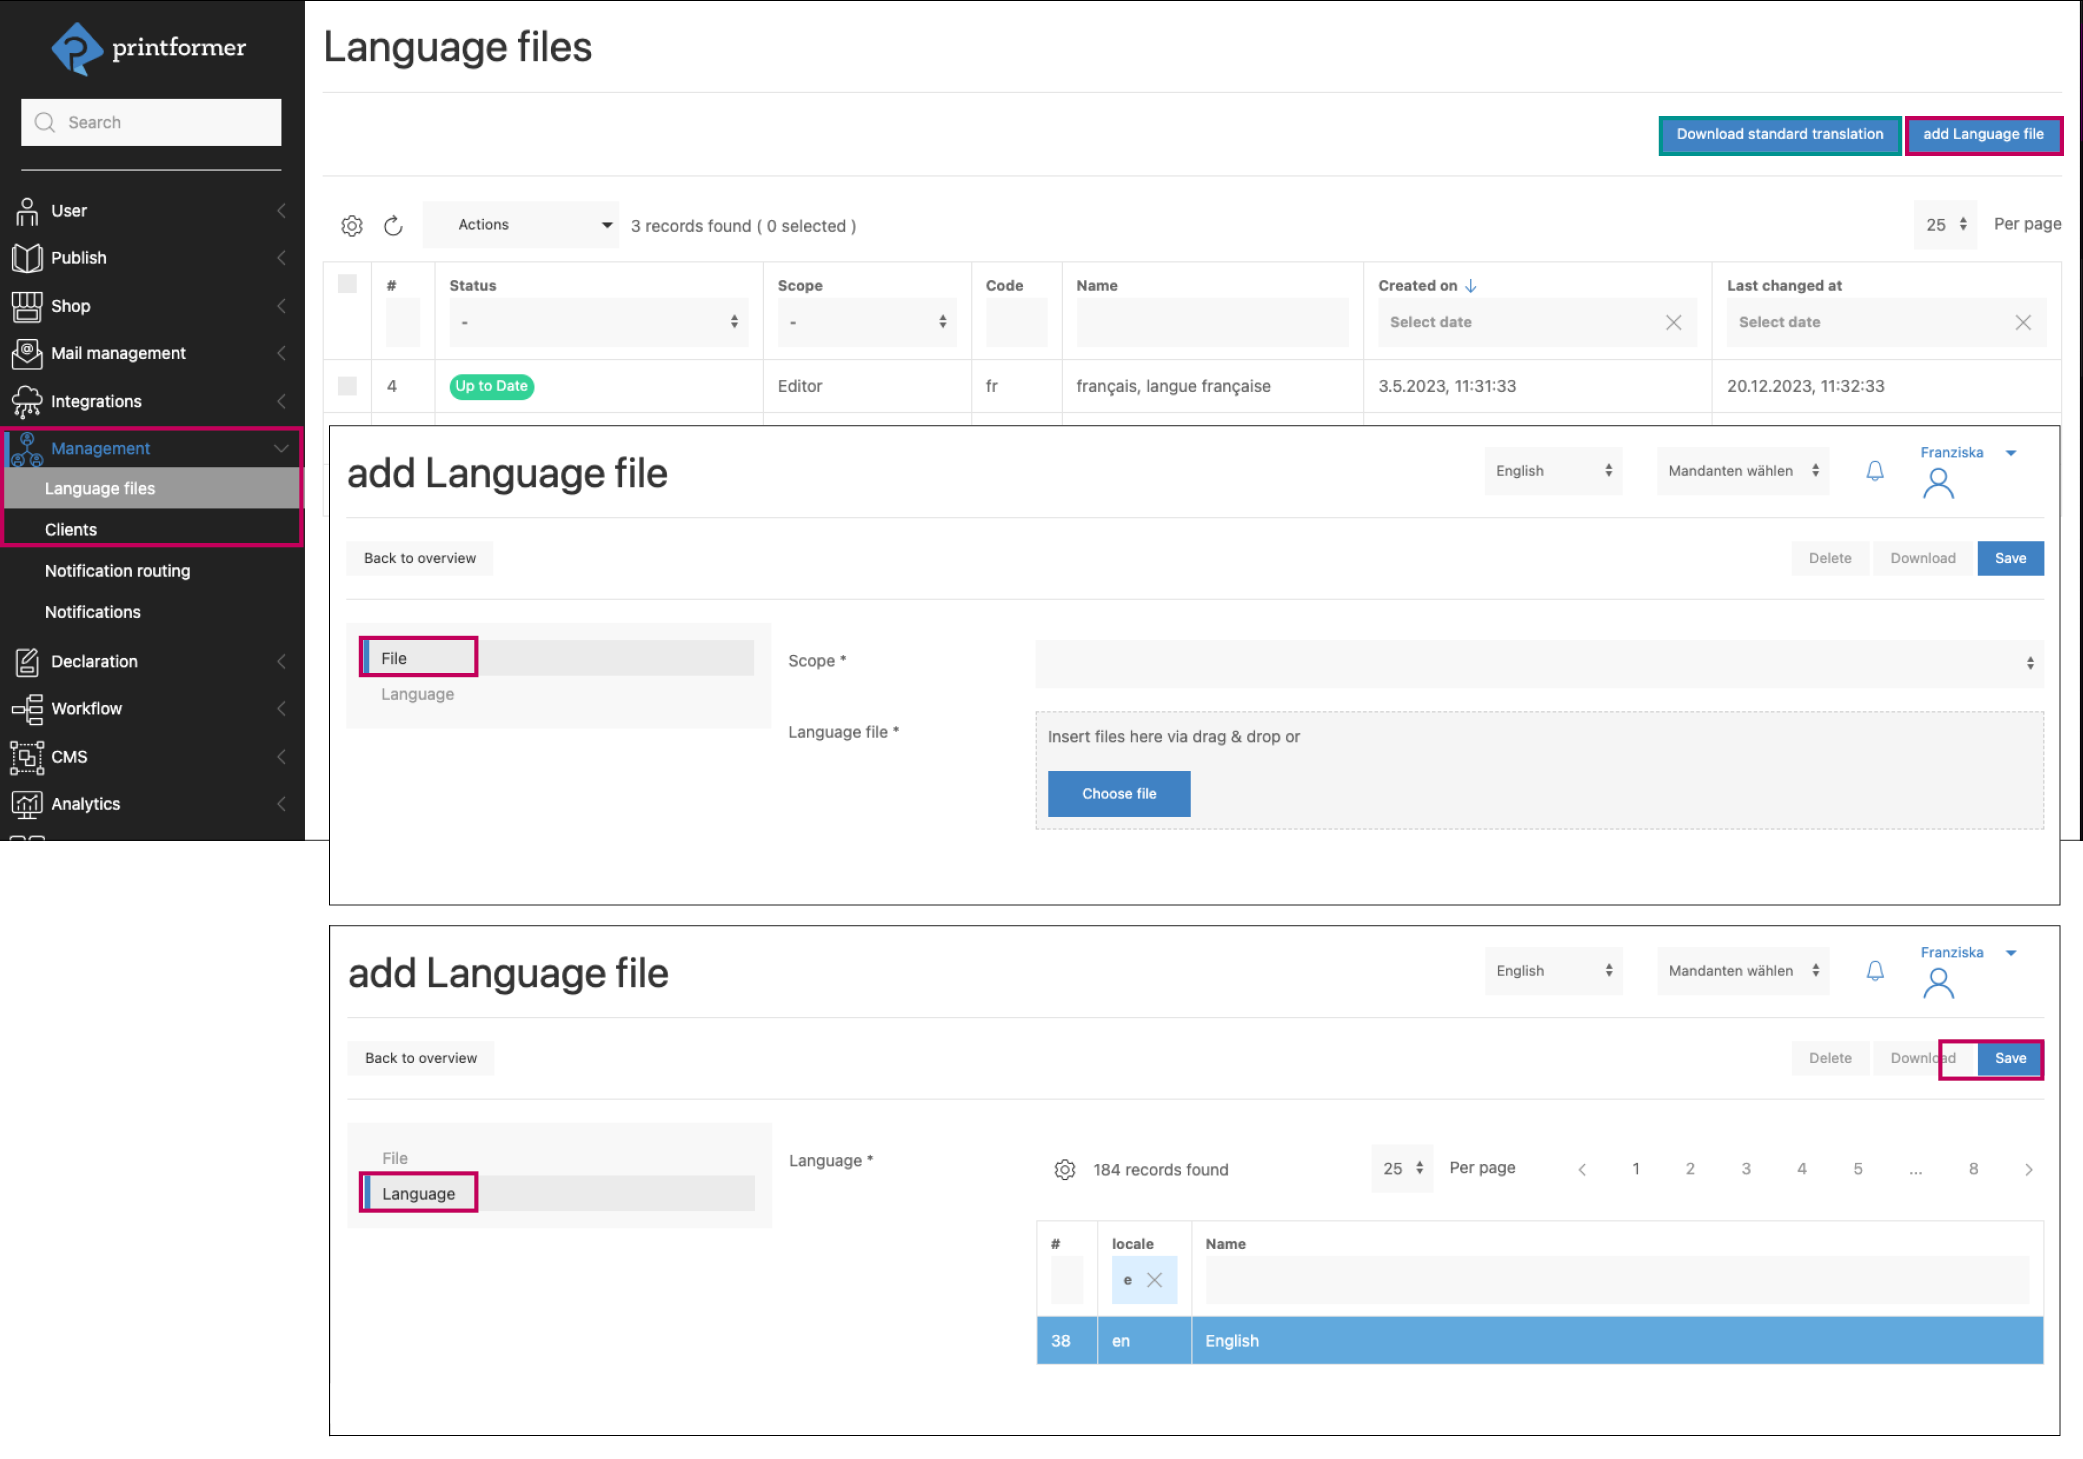The width and height of the screenshot is (2083, 1459).
Task: Clear the locale filter with X
Action: point(1154,1280)
